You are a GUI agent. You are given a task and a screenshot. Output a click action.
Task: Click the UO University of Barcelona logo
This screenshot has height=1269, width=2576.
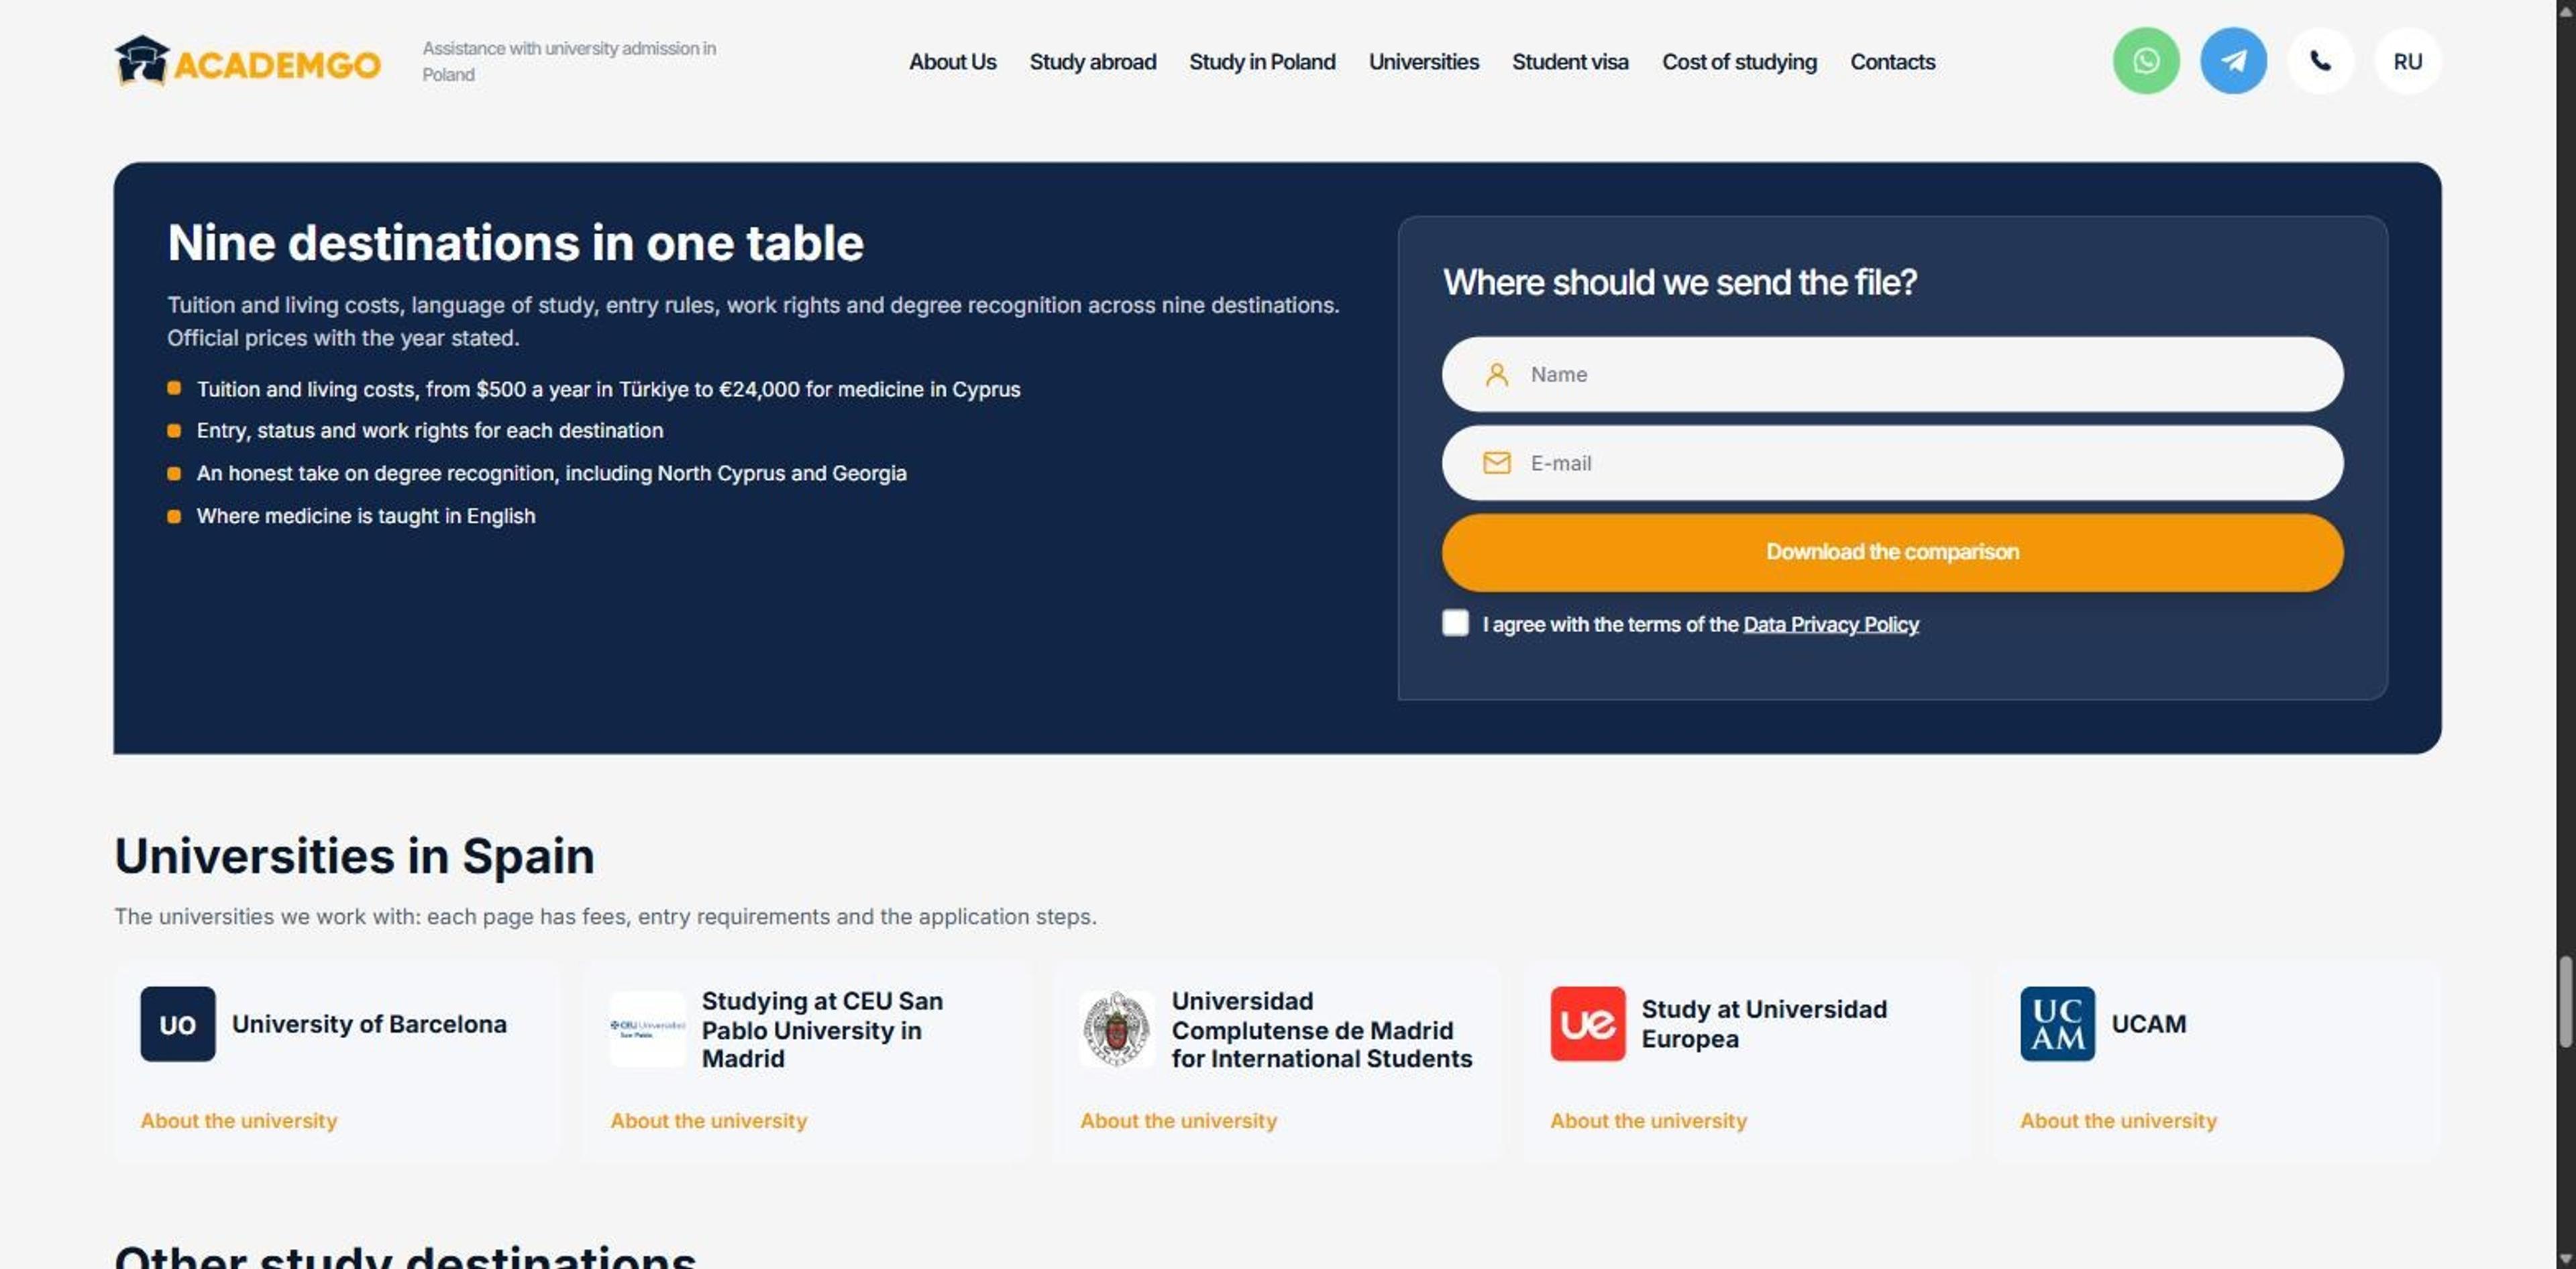click(178, 1024)
